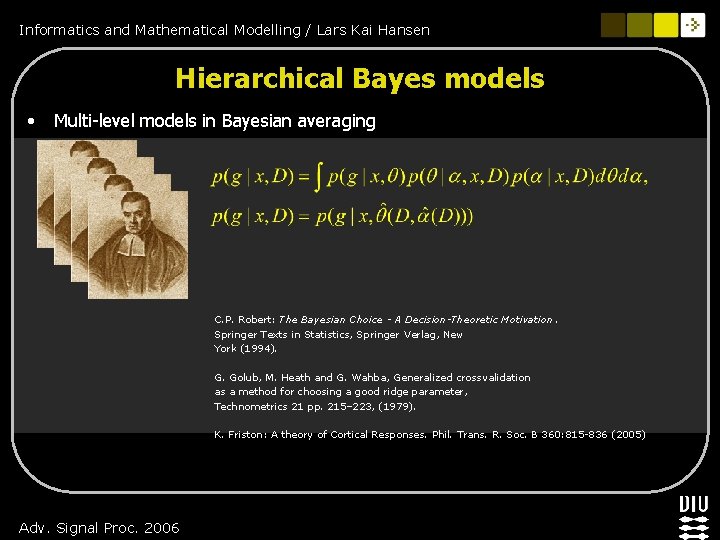Click the white arrow square in top-right corner
720x540 pixels.
[x=692, y=25]
